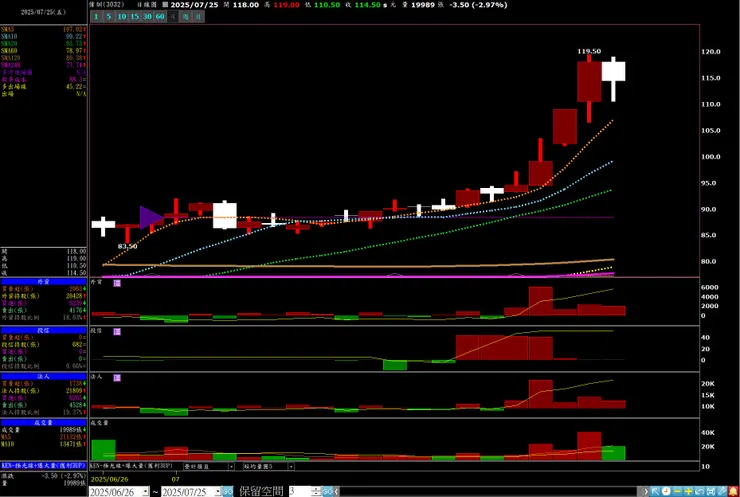The image size is (740, 497).
Task: Open the red alert bell icon
Action: (733, 492)
